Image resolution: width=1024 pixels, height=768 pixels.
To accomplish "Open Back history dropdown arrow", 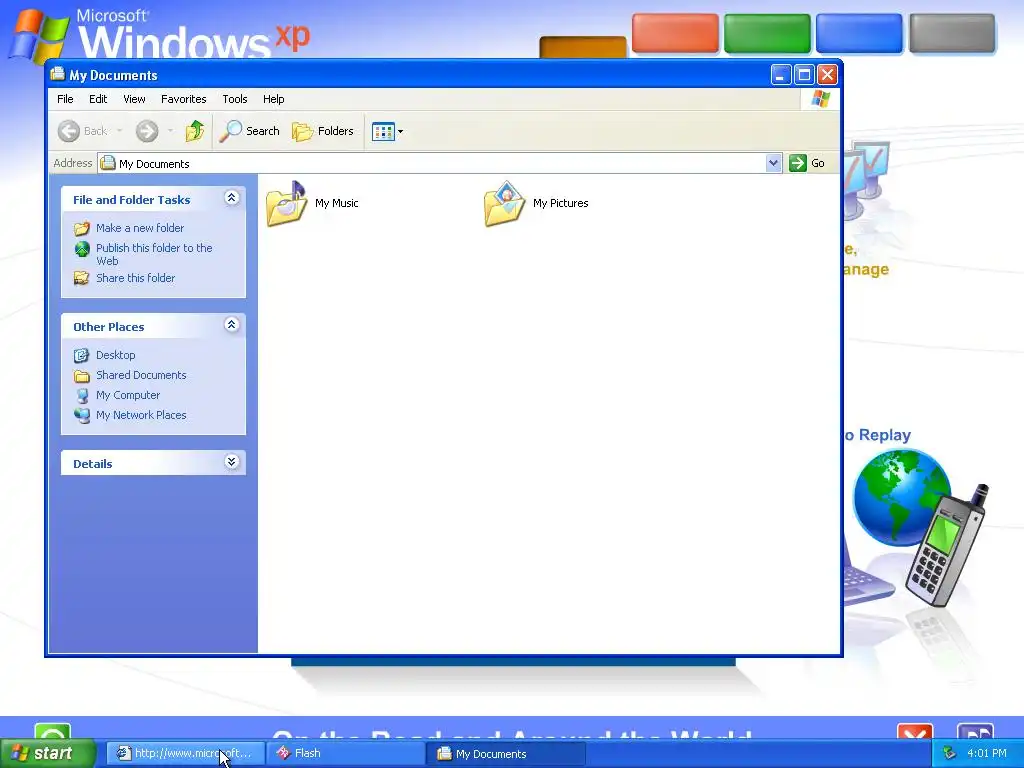I will tap(120, 131).
